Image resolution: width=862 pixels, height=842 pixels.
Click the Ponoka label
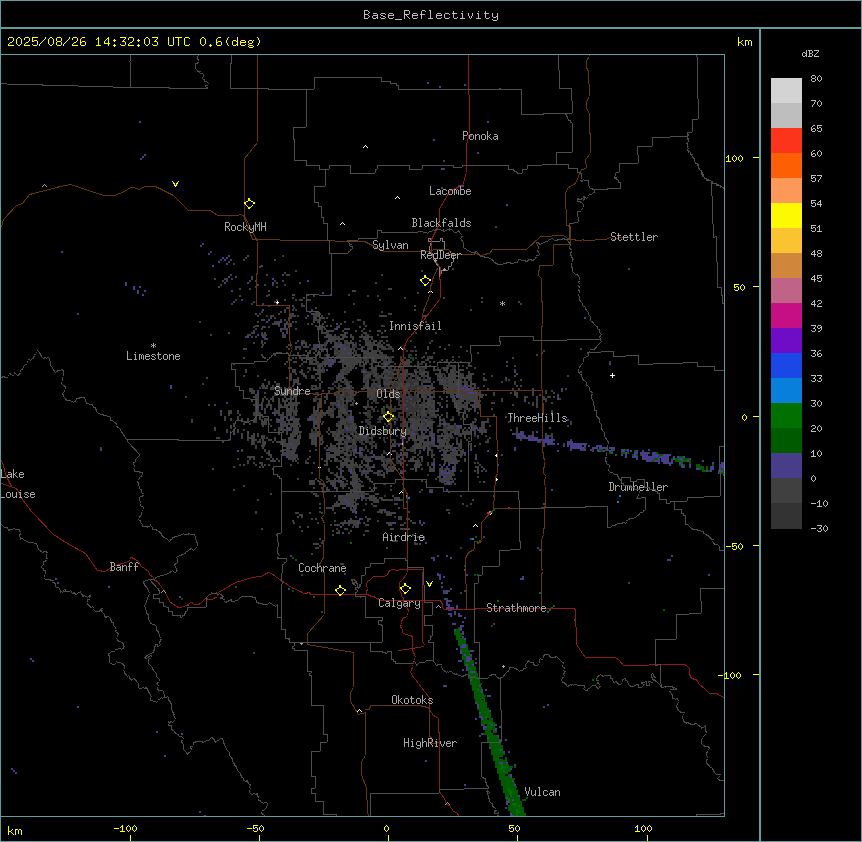pyautogui.click(x=480, y=136)
